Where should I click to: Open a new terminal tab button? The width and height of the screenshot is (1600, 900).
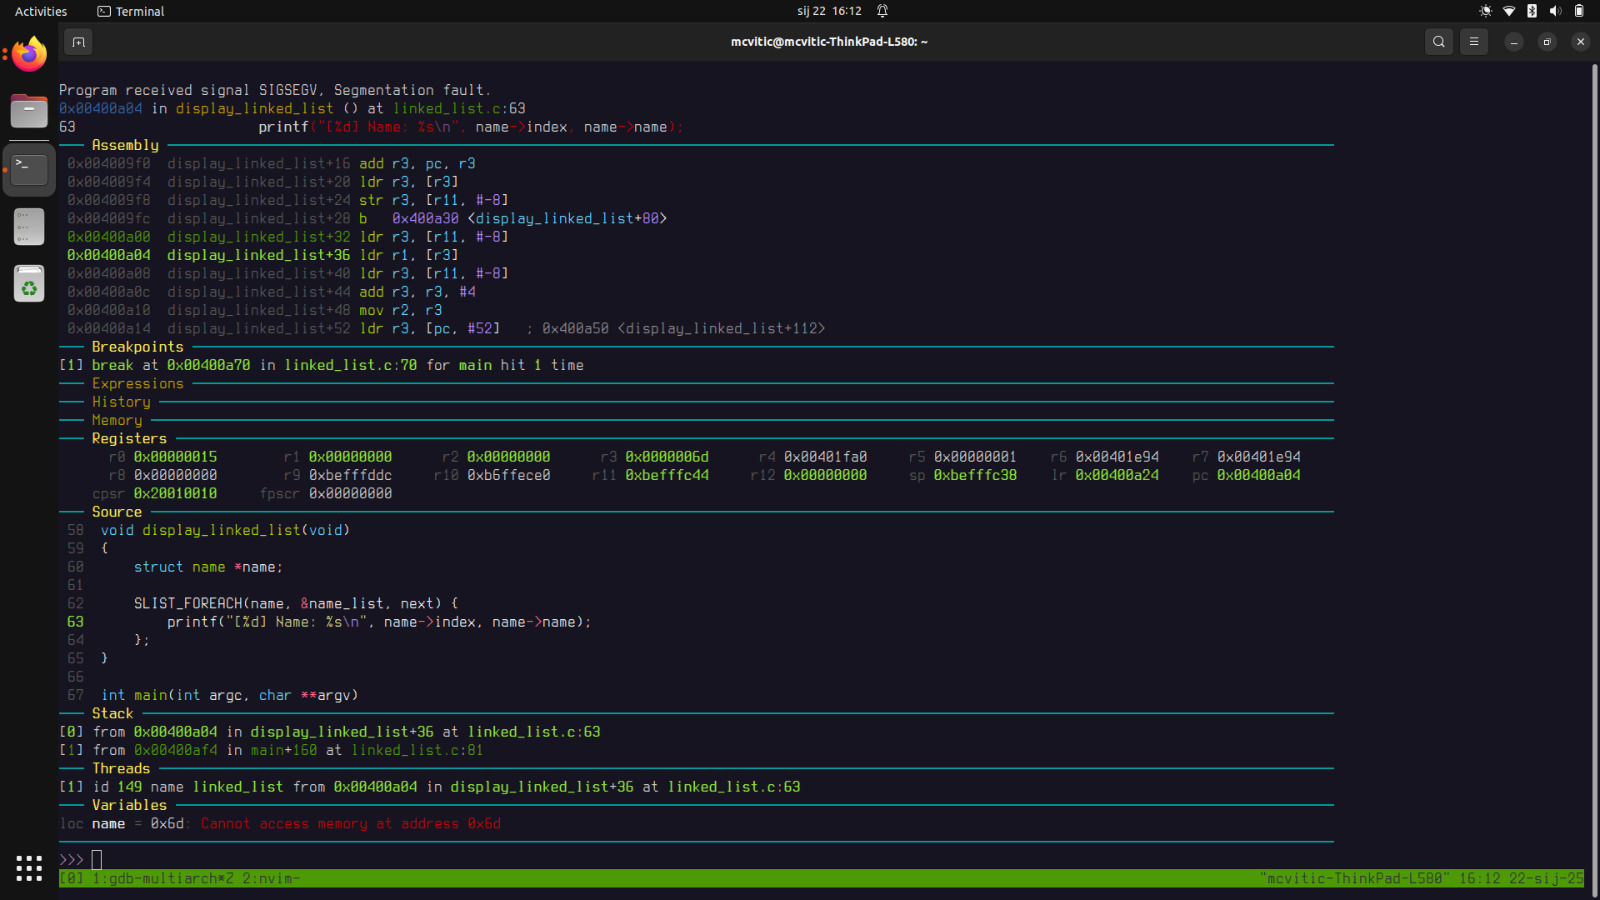[x=78, y=42]
